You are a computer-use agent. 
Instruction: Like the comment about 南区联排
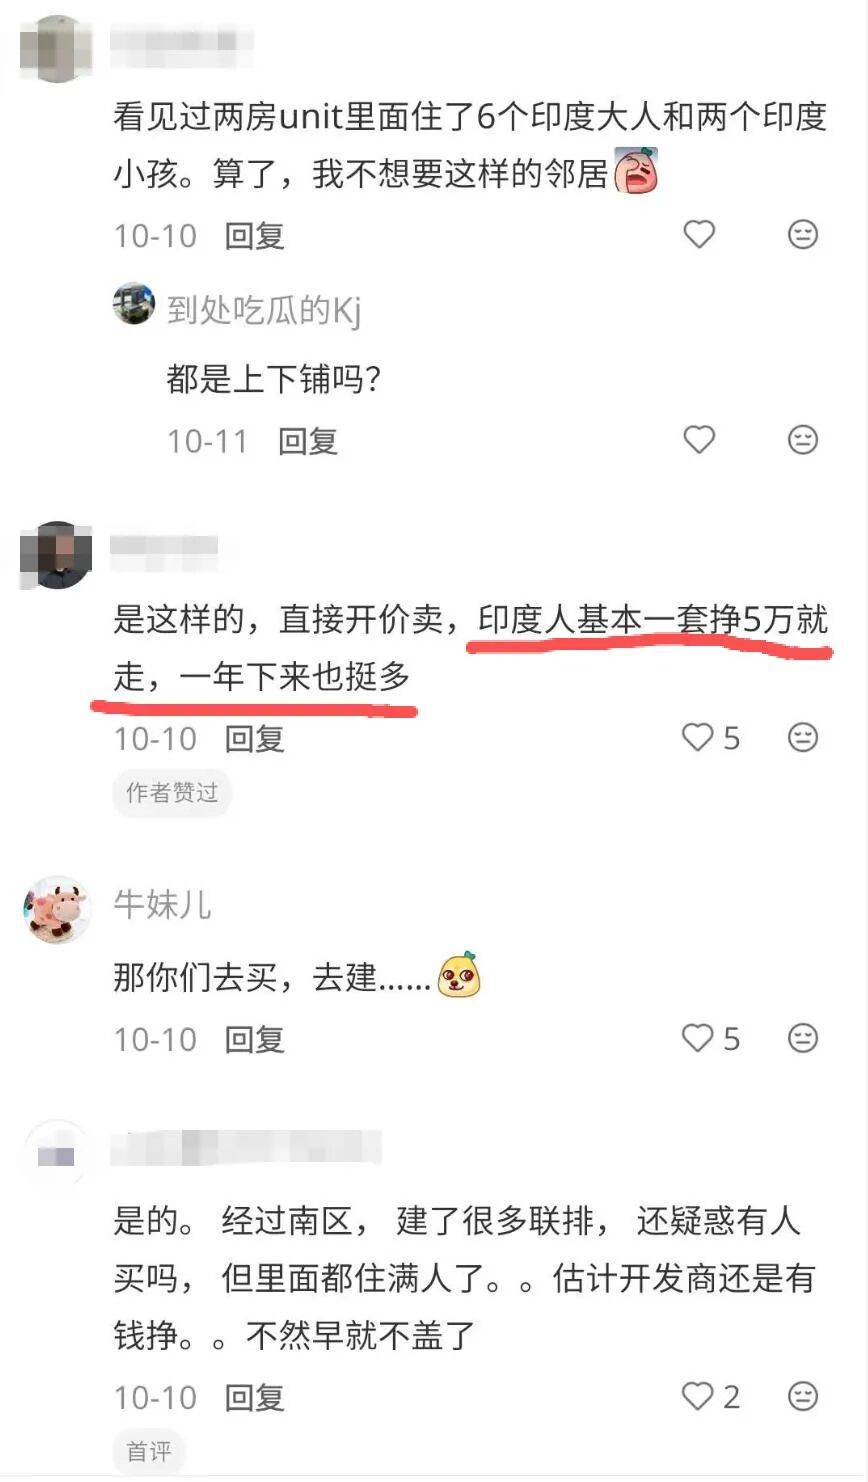710,1396
